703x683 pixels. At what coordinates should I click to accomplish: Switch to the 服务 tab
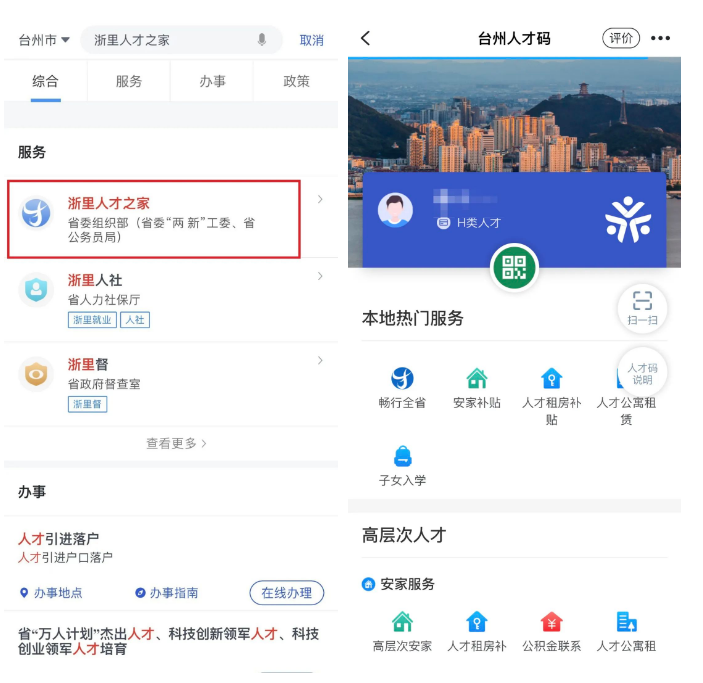click(x=129, y=81)
